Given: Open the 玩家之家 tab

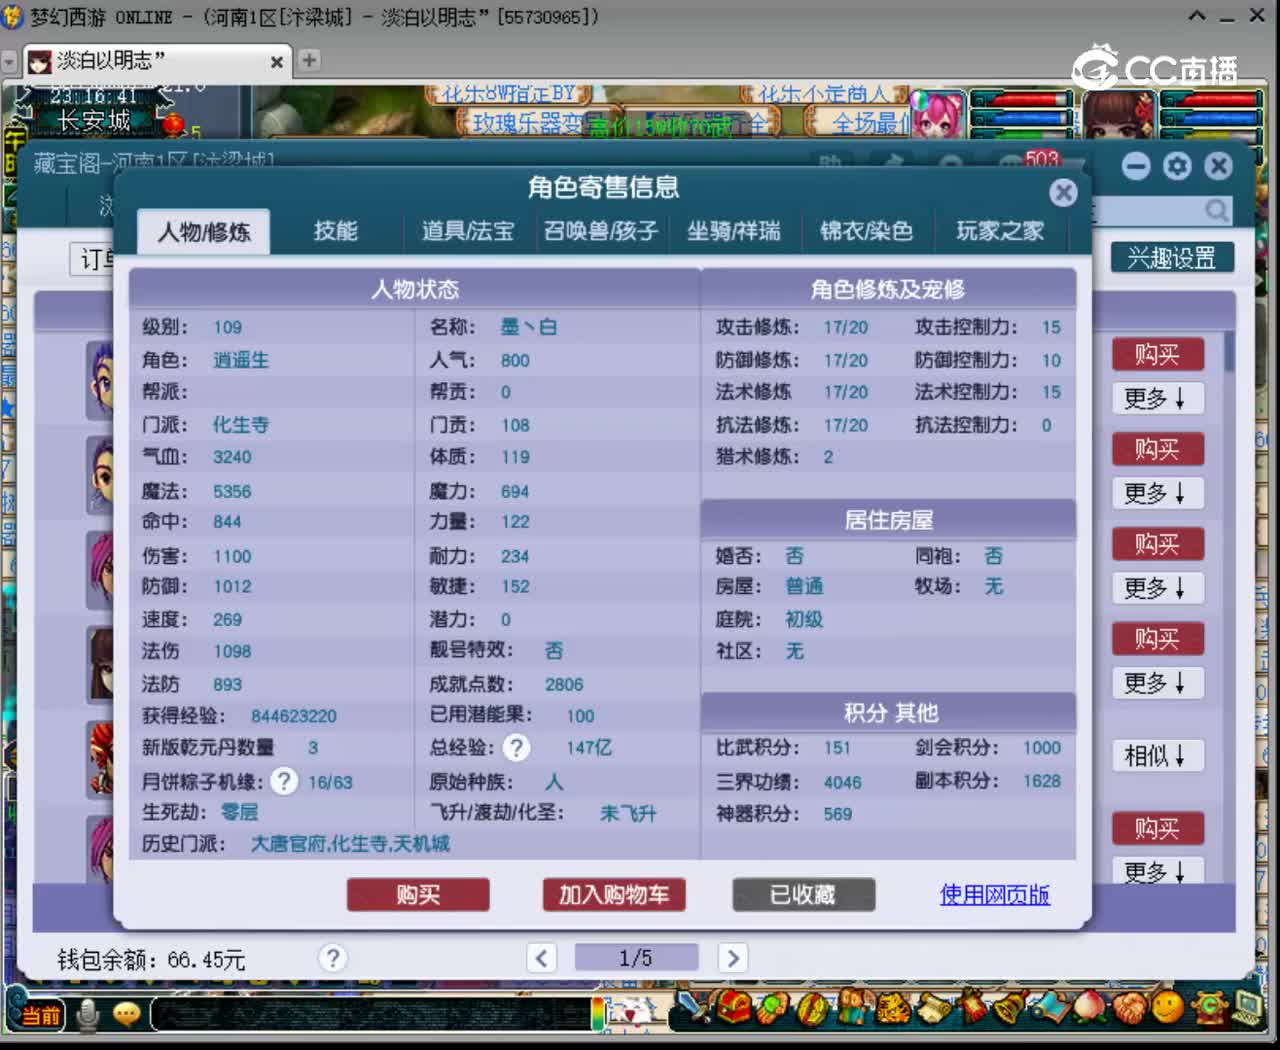Looking at the screenshot, I should pyautogui.click(x=1000, y=231).
